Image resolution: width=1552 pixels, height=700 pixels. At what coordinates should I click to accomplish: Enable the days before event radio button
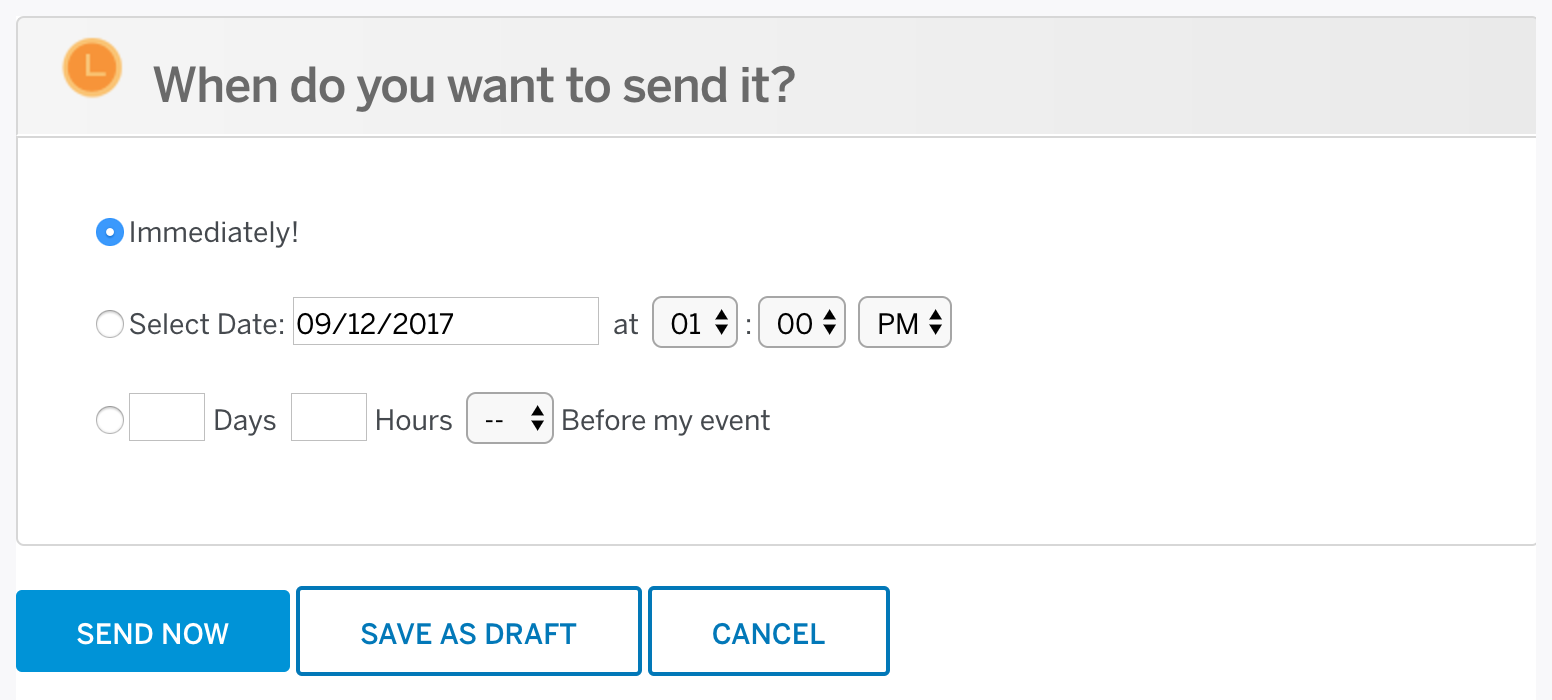pos(109,419)
